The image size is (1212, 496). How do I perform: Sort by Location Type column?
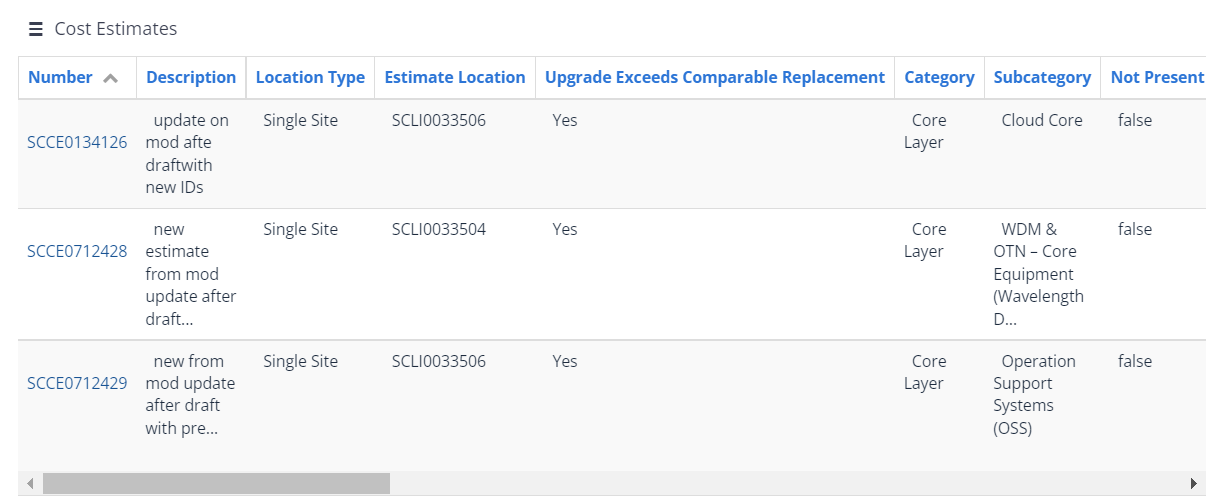310,77
